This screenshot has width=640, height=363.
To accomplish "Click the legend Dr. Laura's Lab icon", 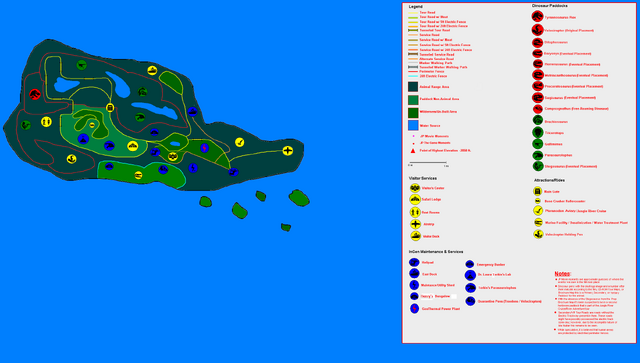I will point(470,275).
